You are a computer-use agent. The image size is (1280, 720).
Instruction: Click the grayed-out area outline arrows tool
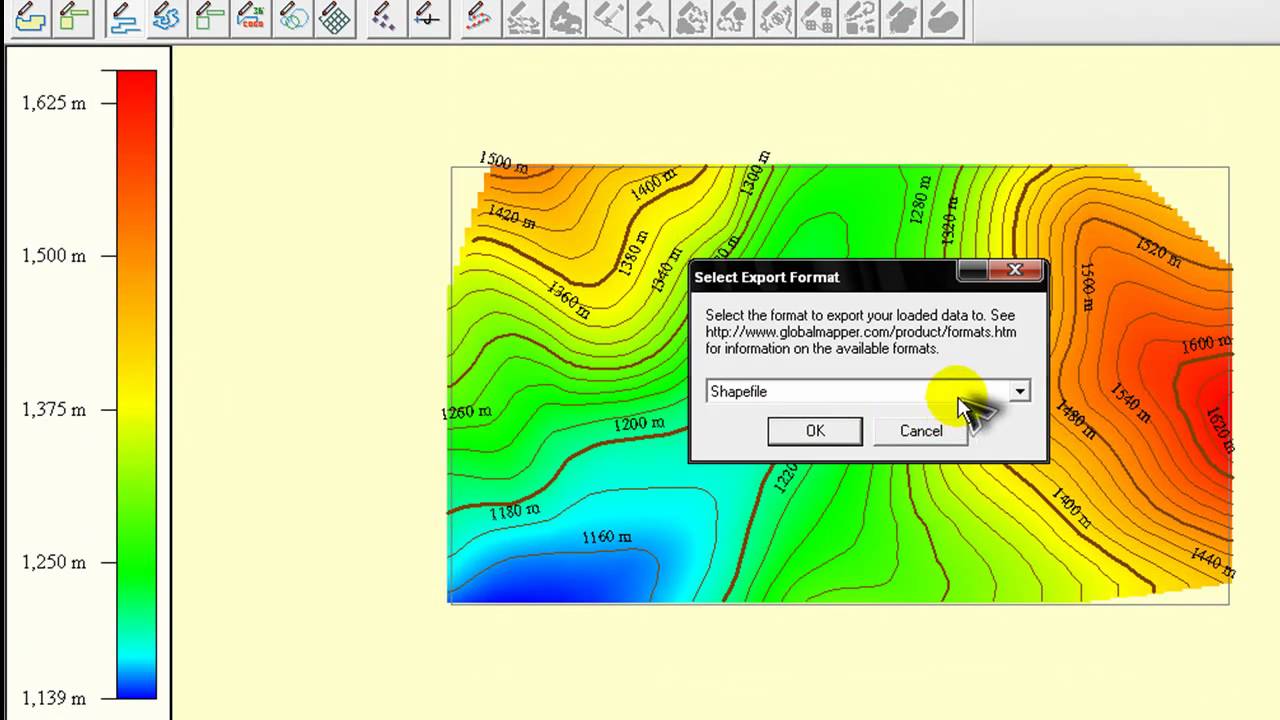691,17
